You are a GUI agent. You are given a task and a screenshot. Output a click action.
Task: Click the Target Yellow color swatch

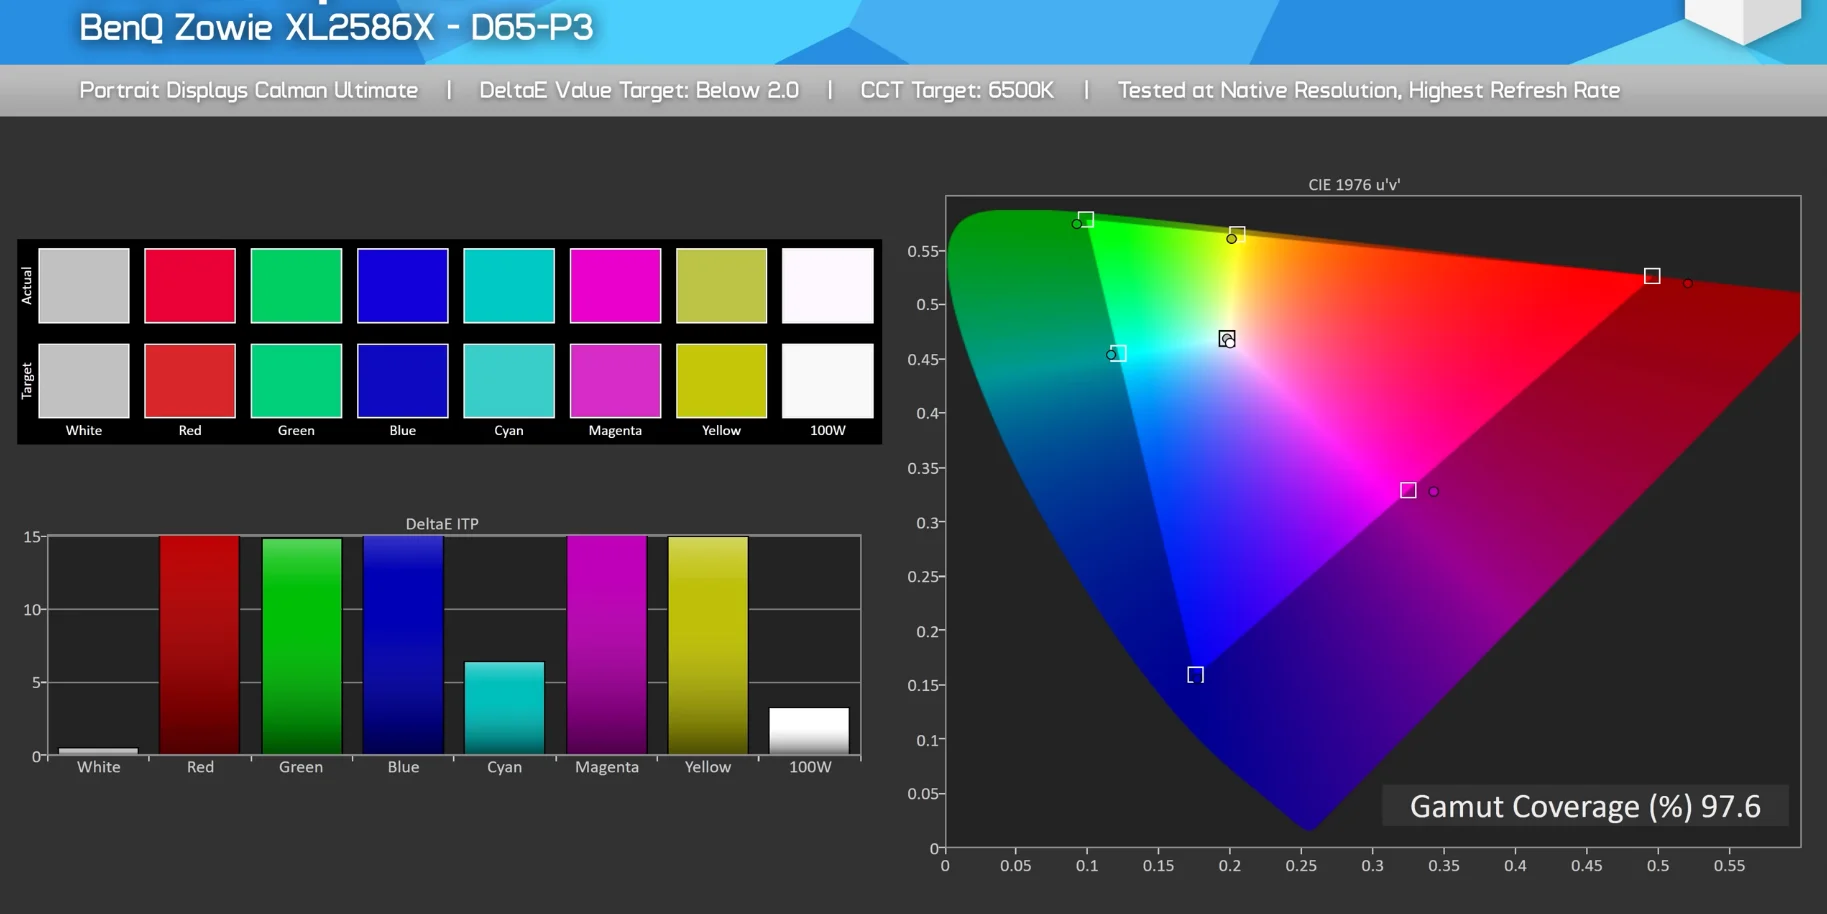click(722, 381)
